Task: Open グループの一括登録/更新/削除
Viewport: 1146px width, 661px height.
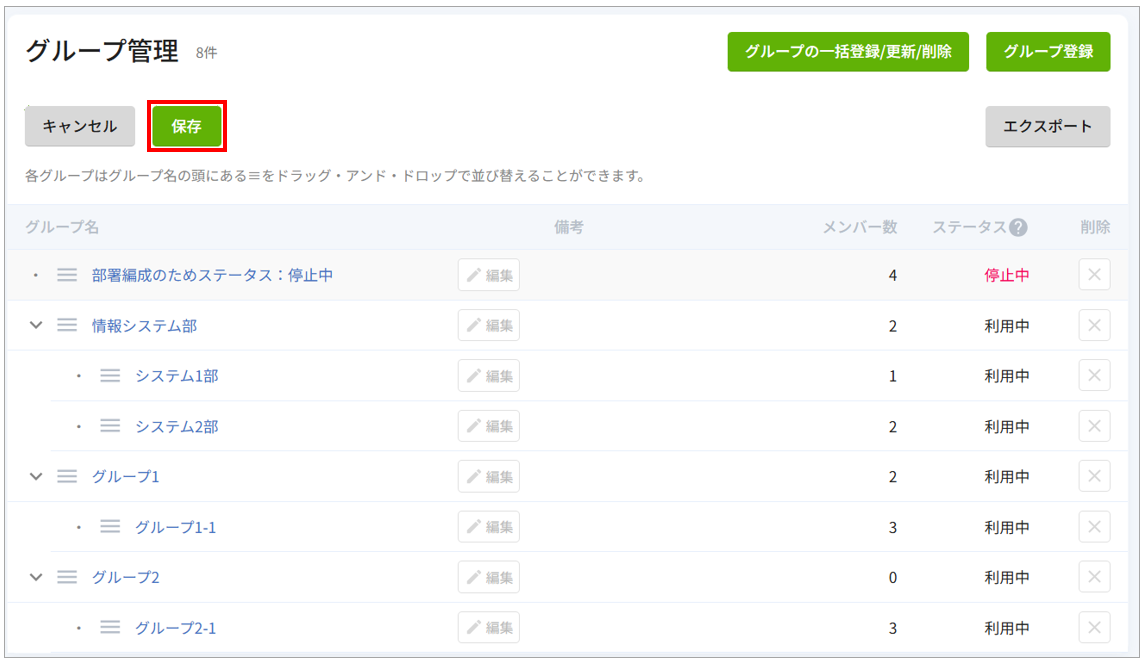Action: coord(848,52)
